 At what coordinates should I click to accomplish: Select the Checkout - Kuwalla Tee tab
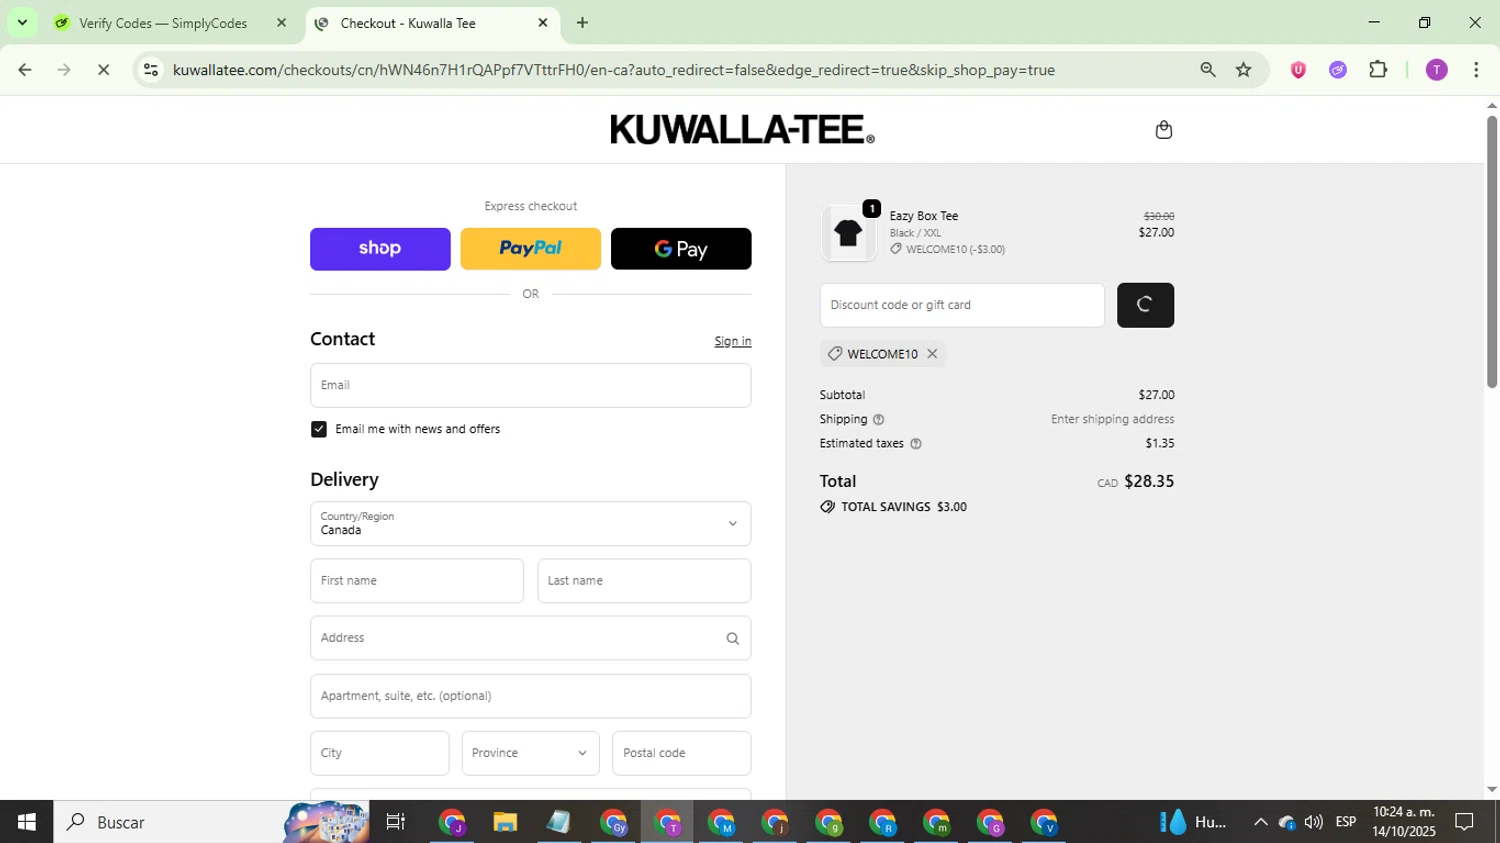coord(408,23)
